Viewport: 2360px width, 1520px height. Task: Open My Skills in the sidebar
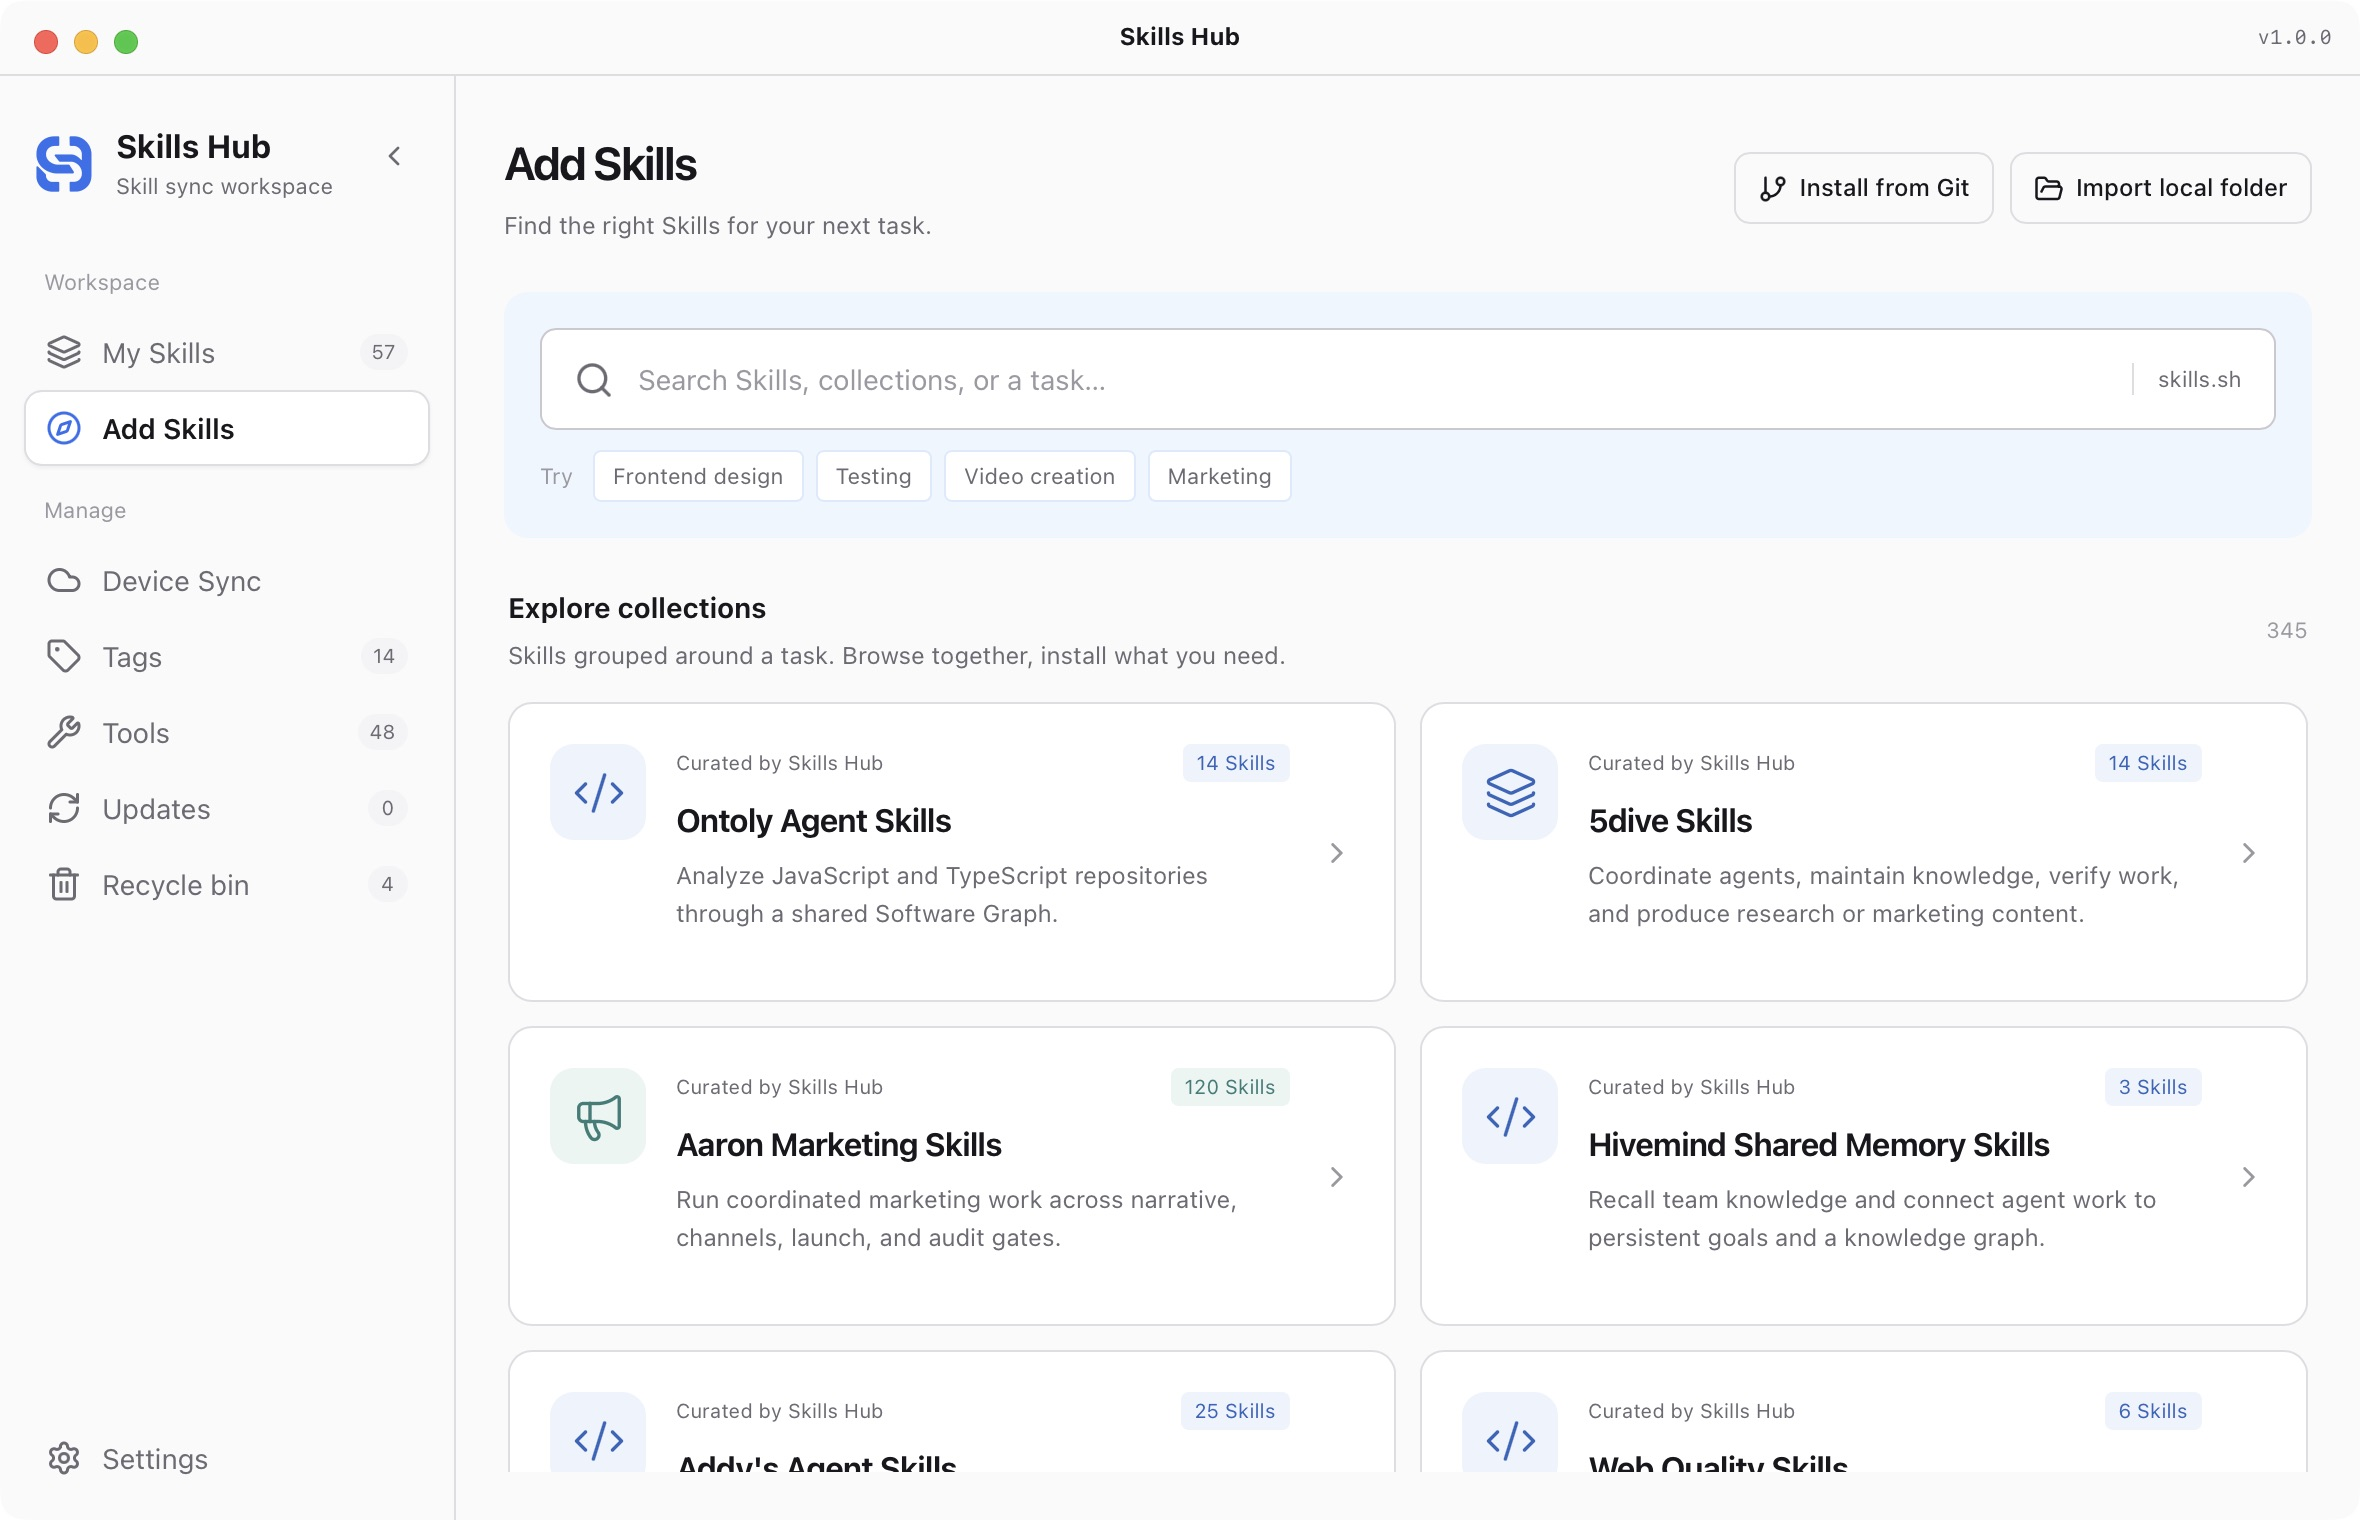pyautogui.click(x=227, y=353)
